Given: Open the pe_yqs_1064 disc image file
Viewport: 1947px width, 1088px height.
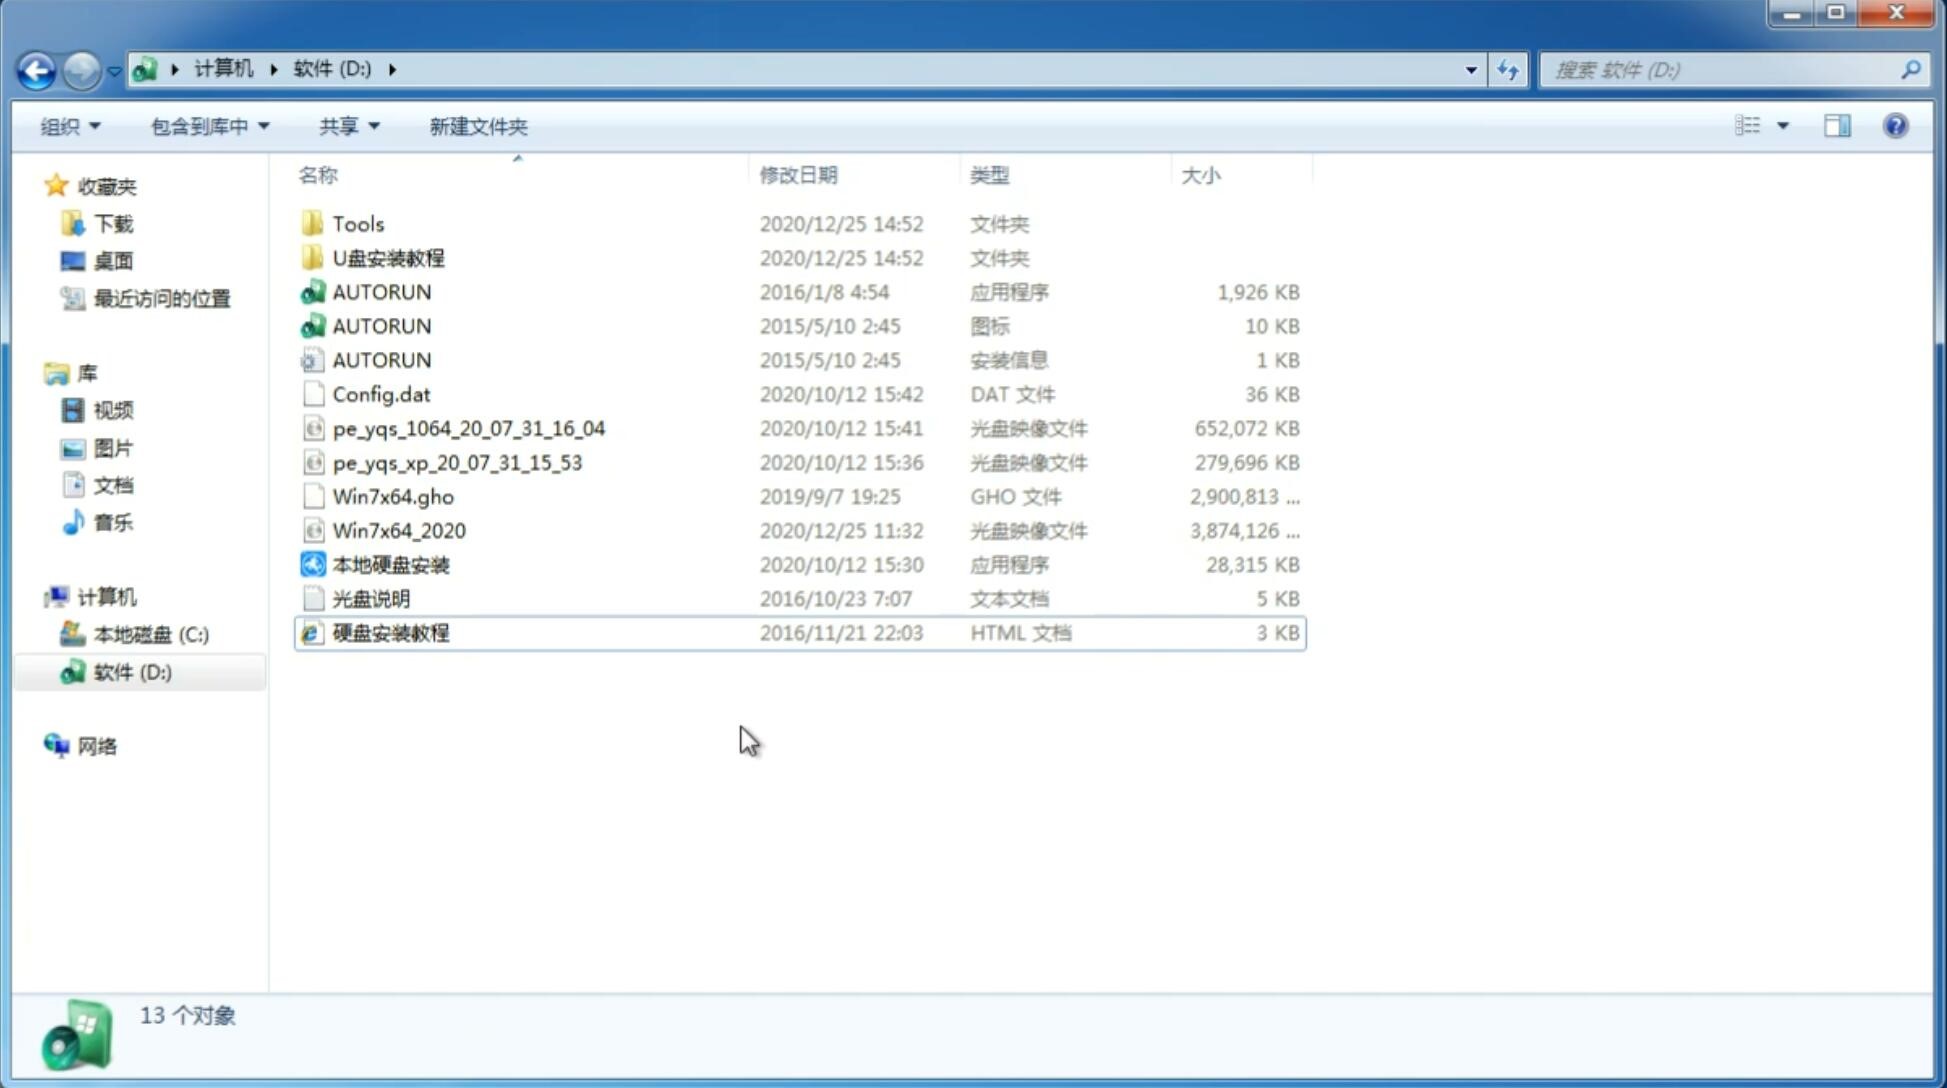Looking at the screenshot, I should coord(468,428).
